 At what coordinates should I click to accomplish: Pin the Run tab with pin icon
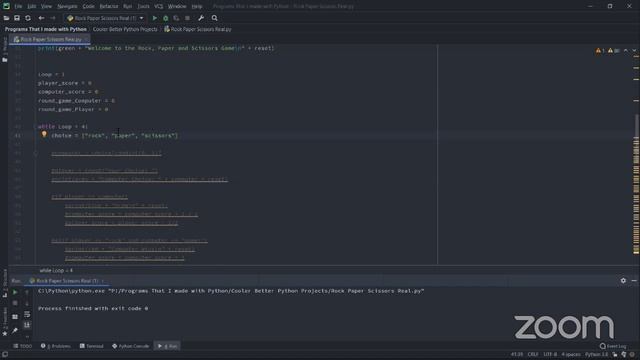[15, 330]
